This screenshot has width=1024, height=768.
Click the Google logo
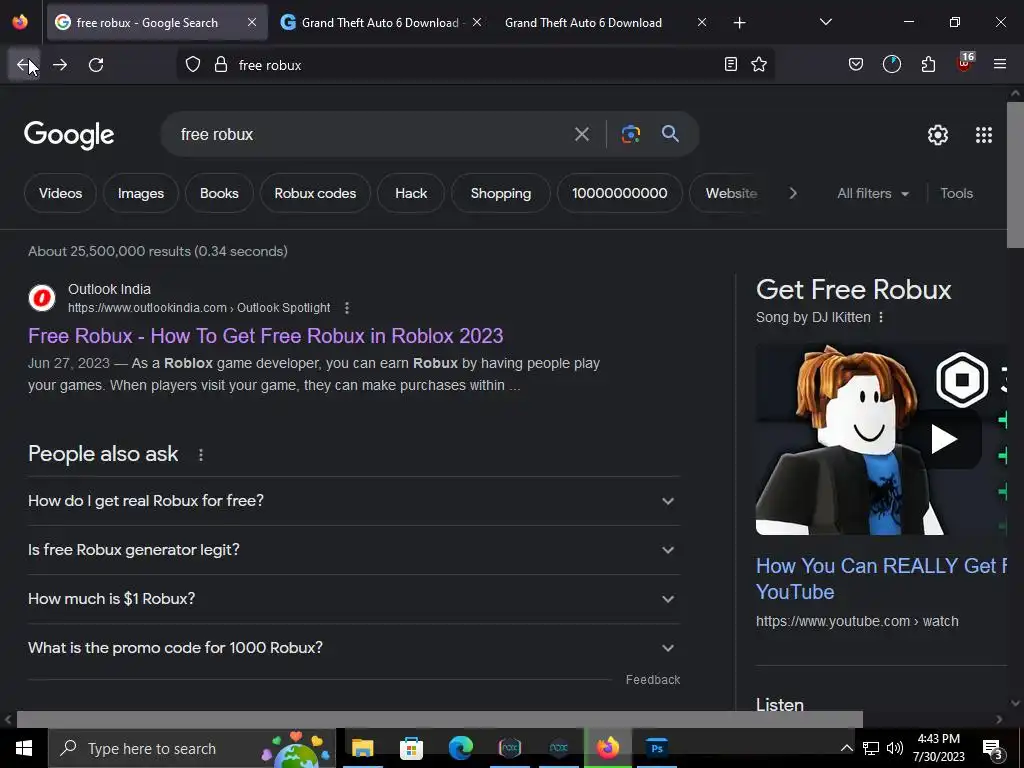[69, 135]
